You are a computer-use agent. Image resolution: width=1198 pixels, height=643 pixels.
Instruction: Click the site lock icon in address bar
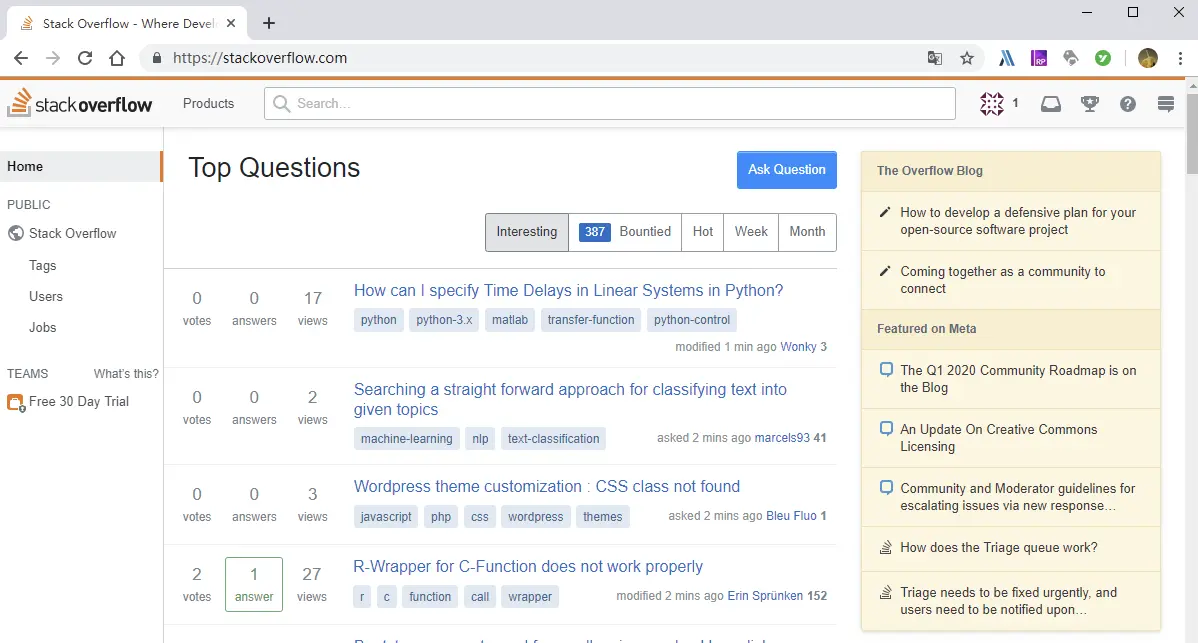(x=157, y=58)
